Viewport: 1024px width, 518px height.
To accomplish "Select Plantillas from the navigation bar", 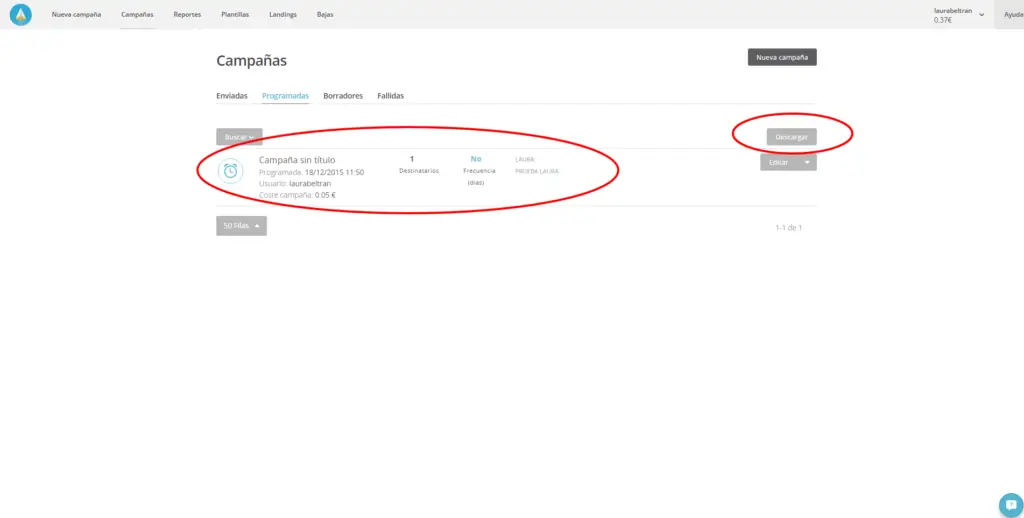I will click(235, 15).
